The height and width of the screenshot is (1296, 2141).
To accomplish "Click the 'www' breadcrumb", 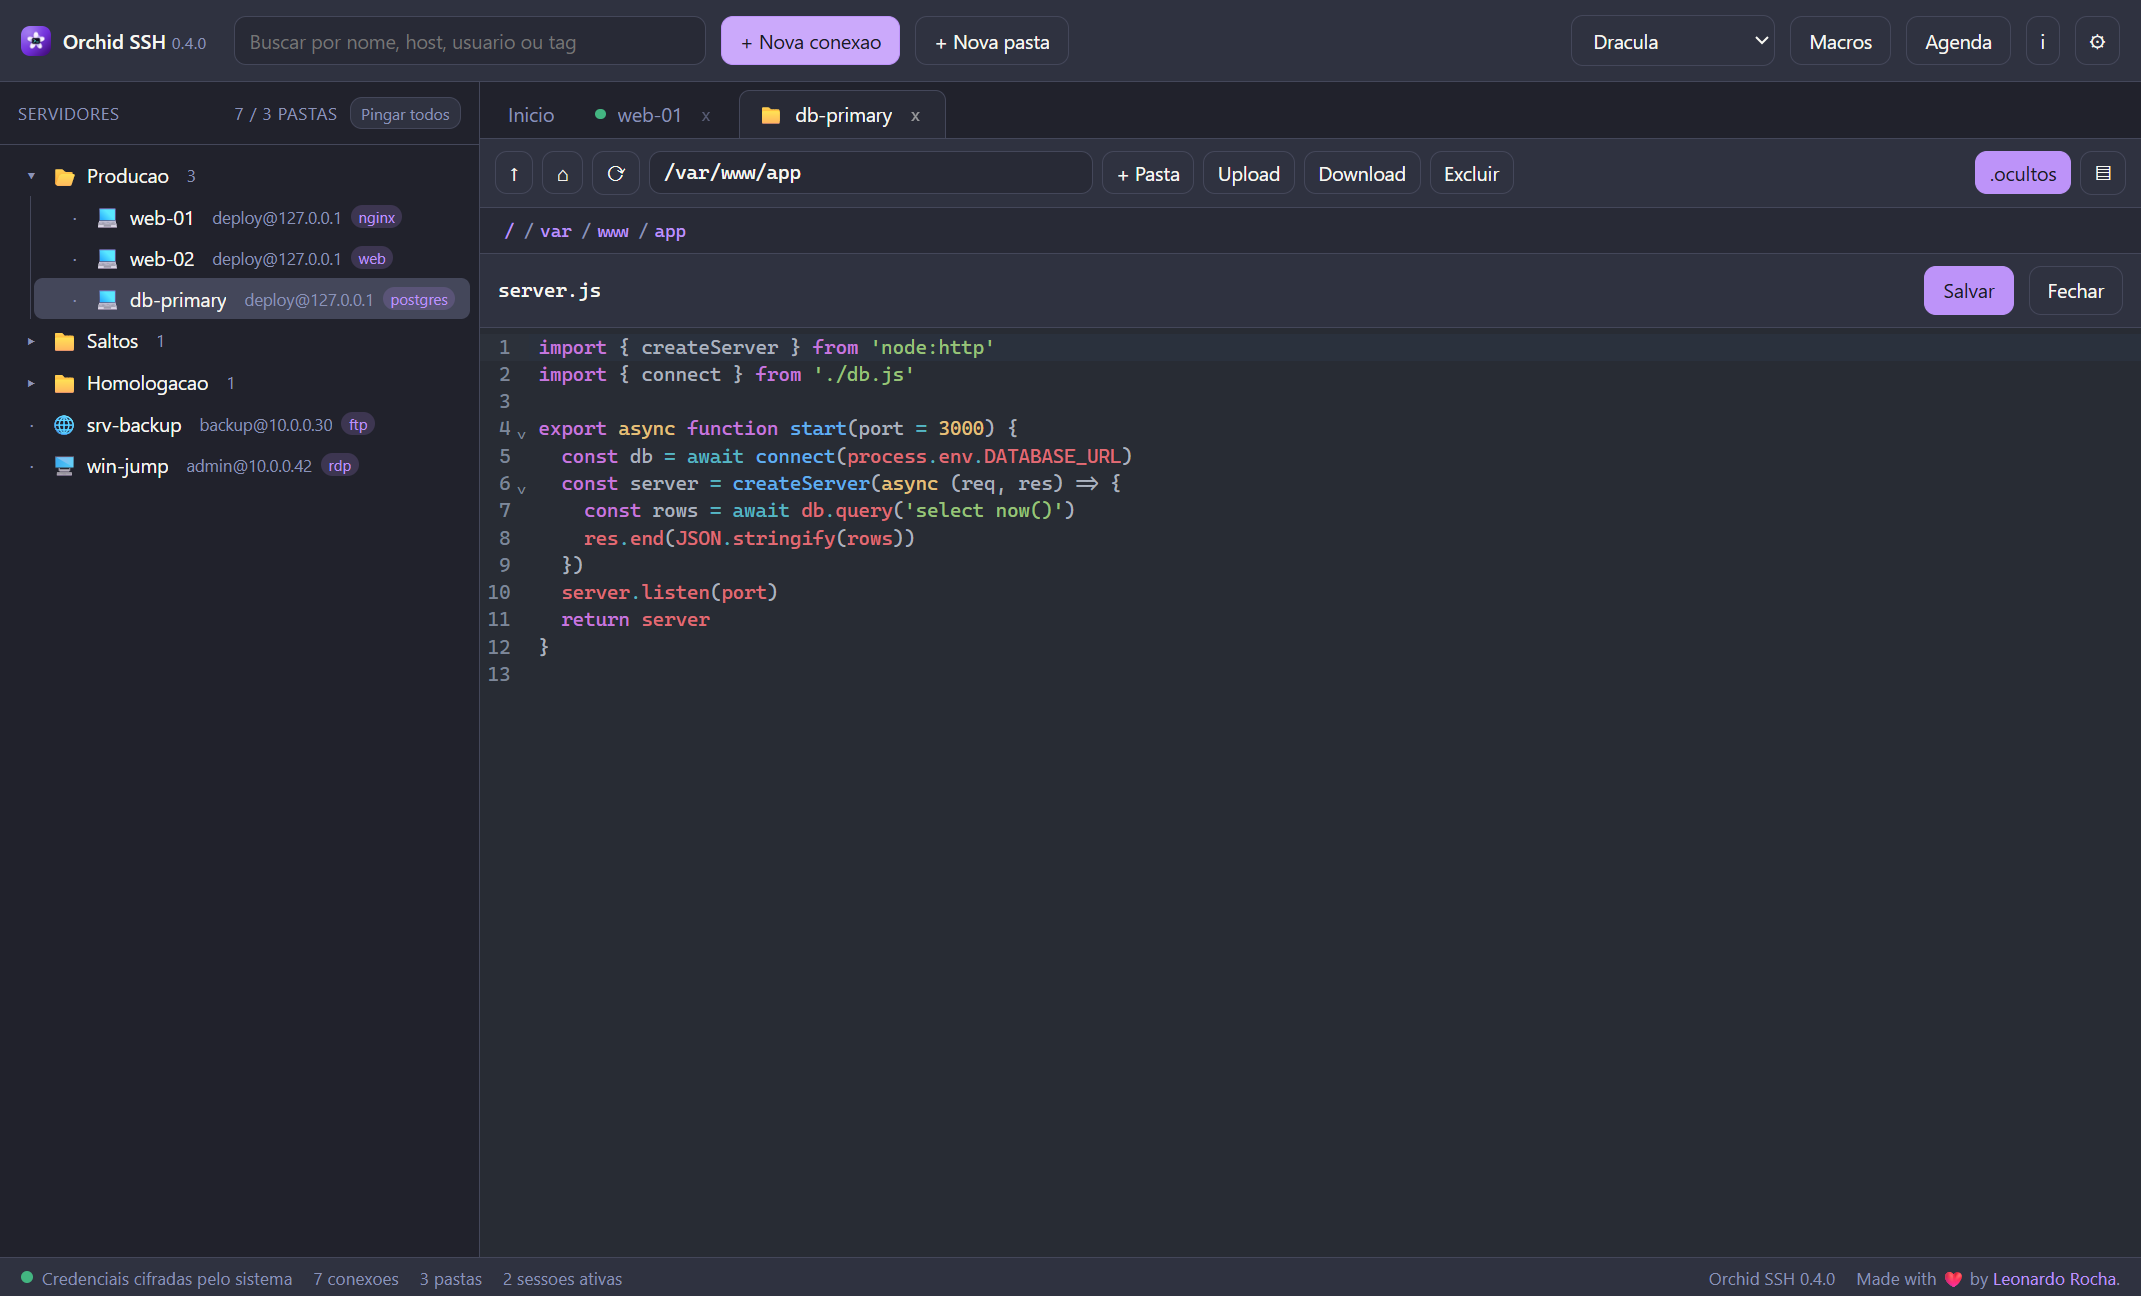I will click(x=613, y=231).
